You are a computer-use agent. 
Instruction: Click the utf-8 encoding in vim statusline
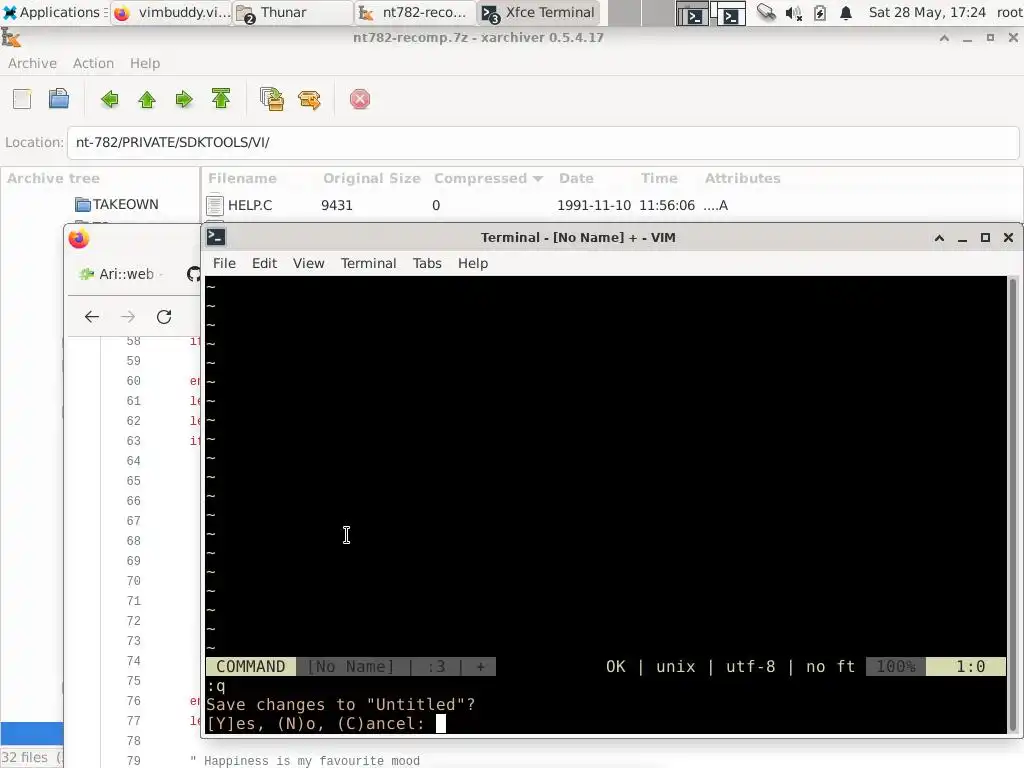pyautogui.click(x=750, y=667)
